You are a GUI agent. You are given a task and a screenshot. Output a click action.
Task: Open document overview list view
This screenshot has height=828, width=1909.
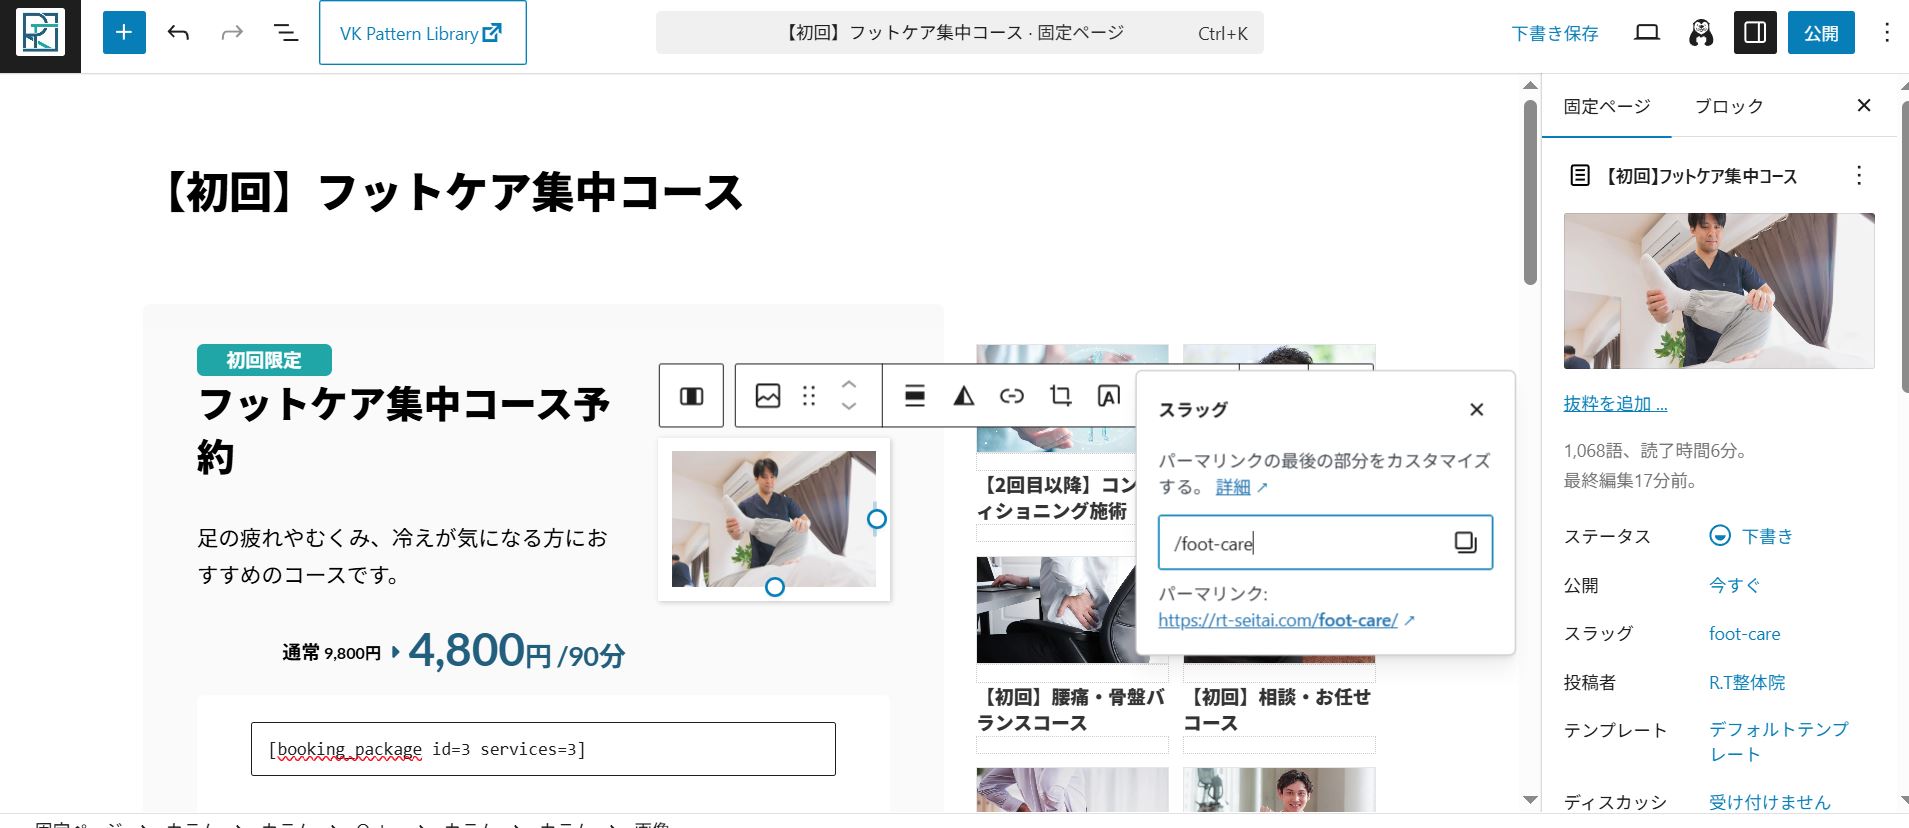pyautogui.click(x=286, y=33)
